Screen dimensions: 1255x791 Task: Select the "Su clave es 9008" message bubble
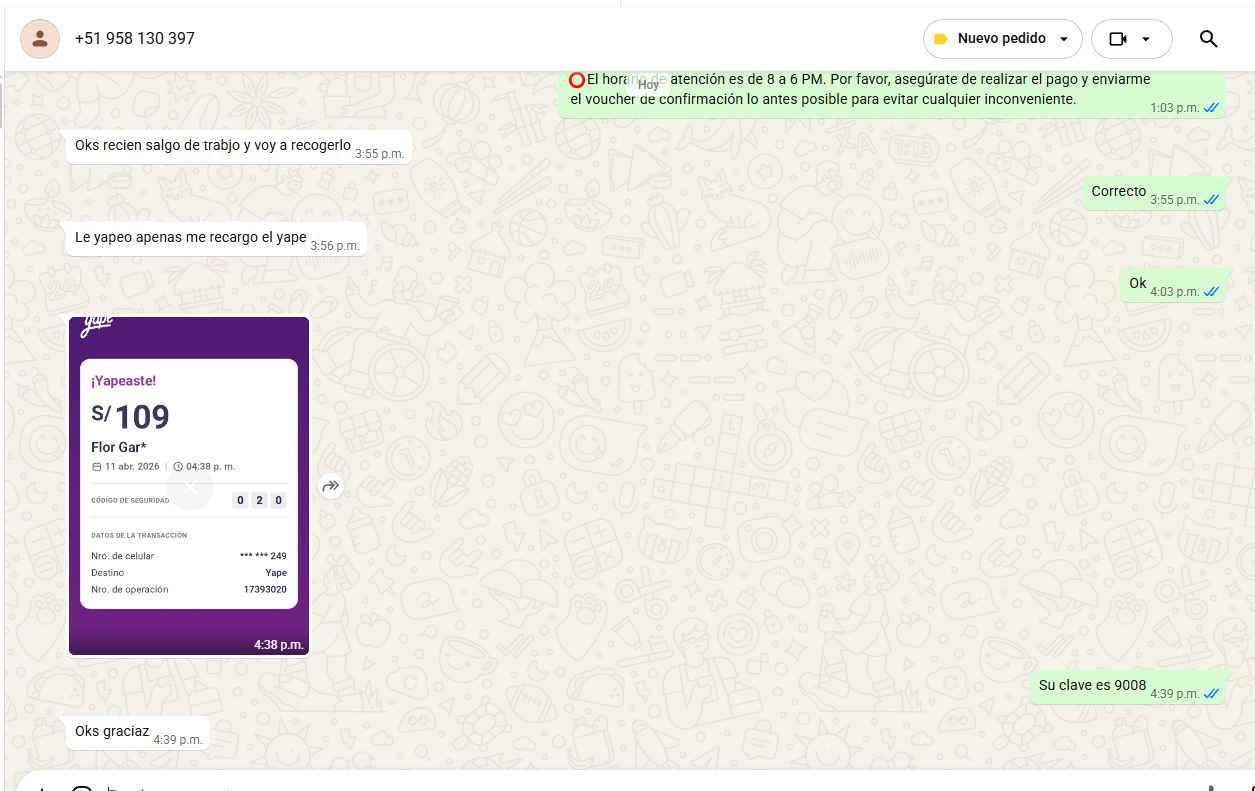point(1092,685)
